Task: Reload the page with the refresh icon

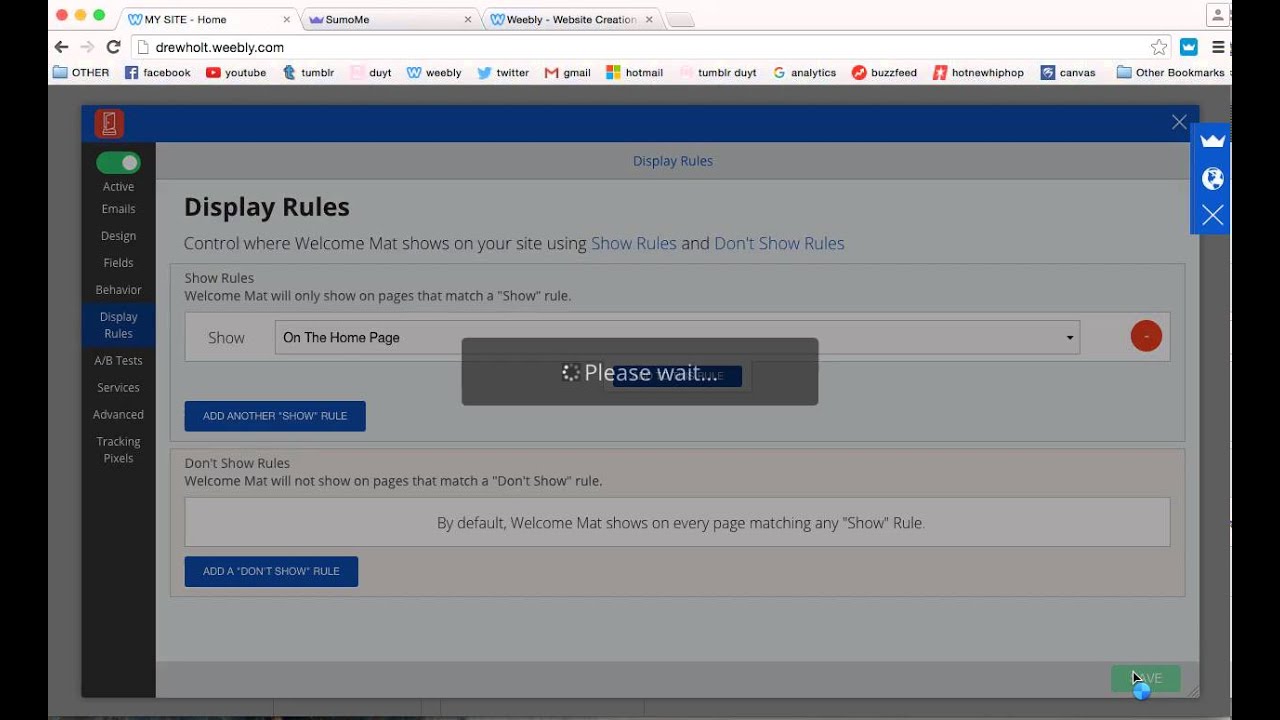Action: coord(113,47)
